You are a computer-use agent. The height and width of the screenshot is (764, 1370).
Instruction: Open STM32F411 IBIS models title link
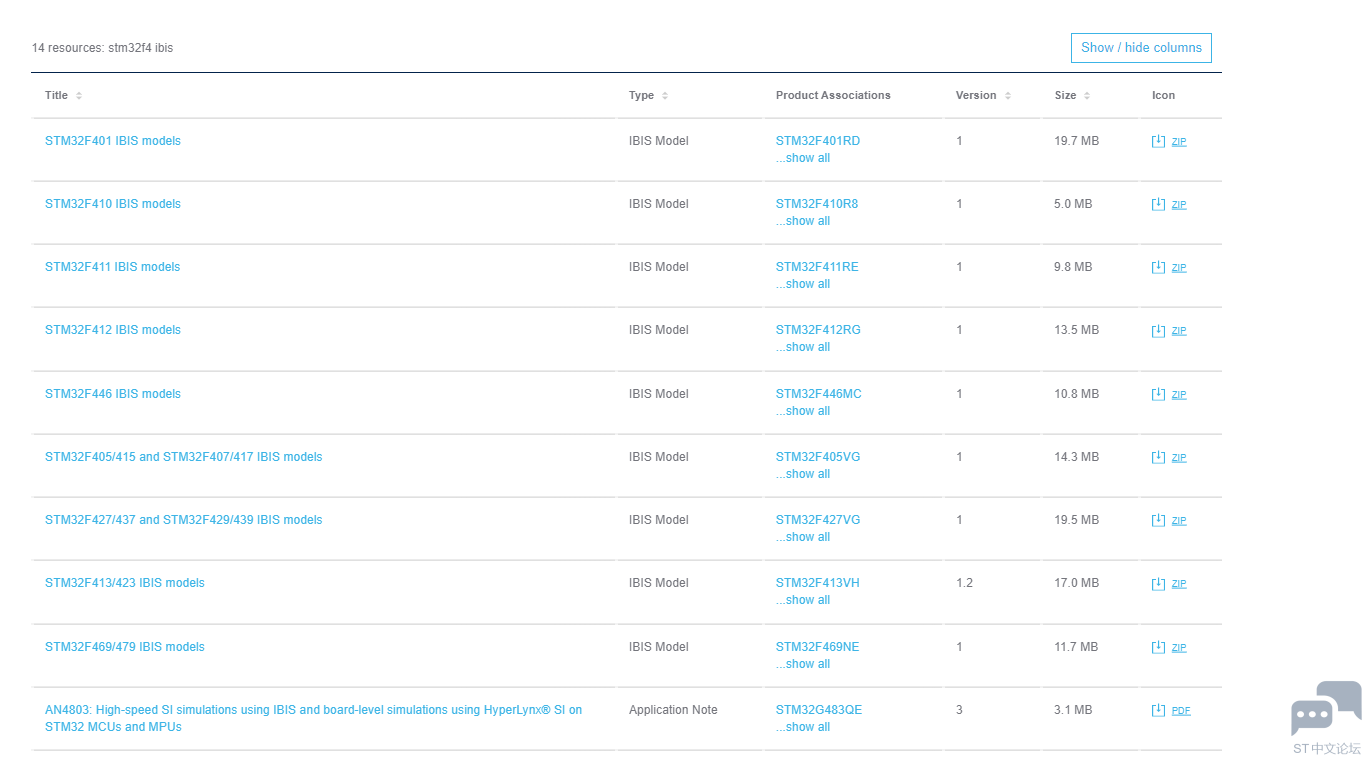coord(113,267)
